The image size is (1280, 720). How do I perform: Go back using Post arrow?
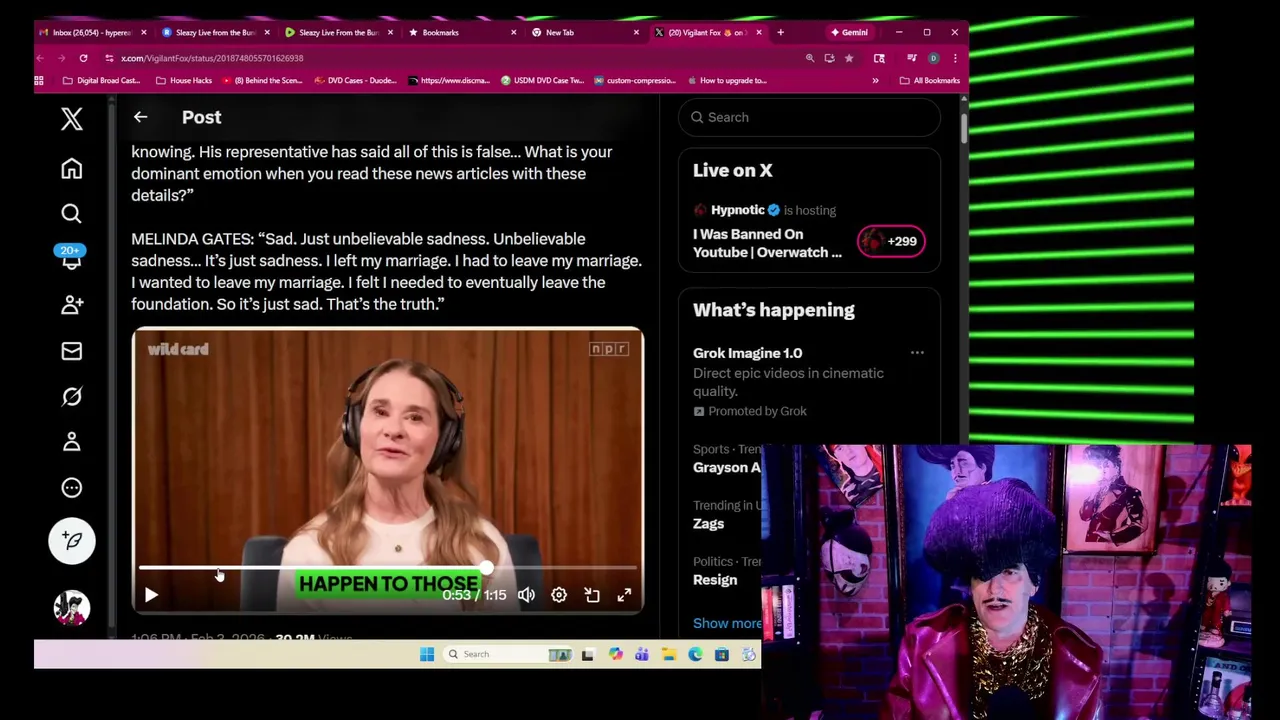[140, 117]
